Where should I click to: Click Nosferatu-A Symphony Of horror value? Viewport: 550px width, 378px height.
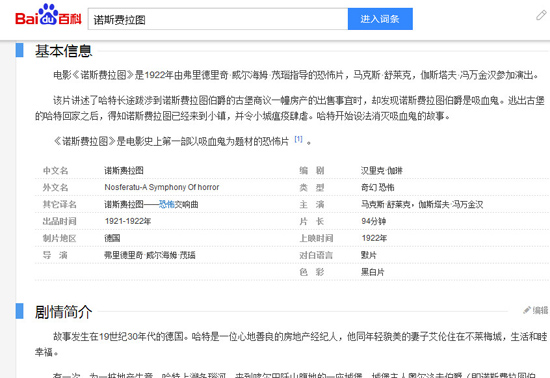pyautogui.click(x=162, y=188)
